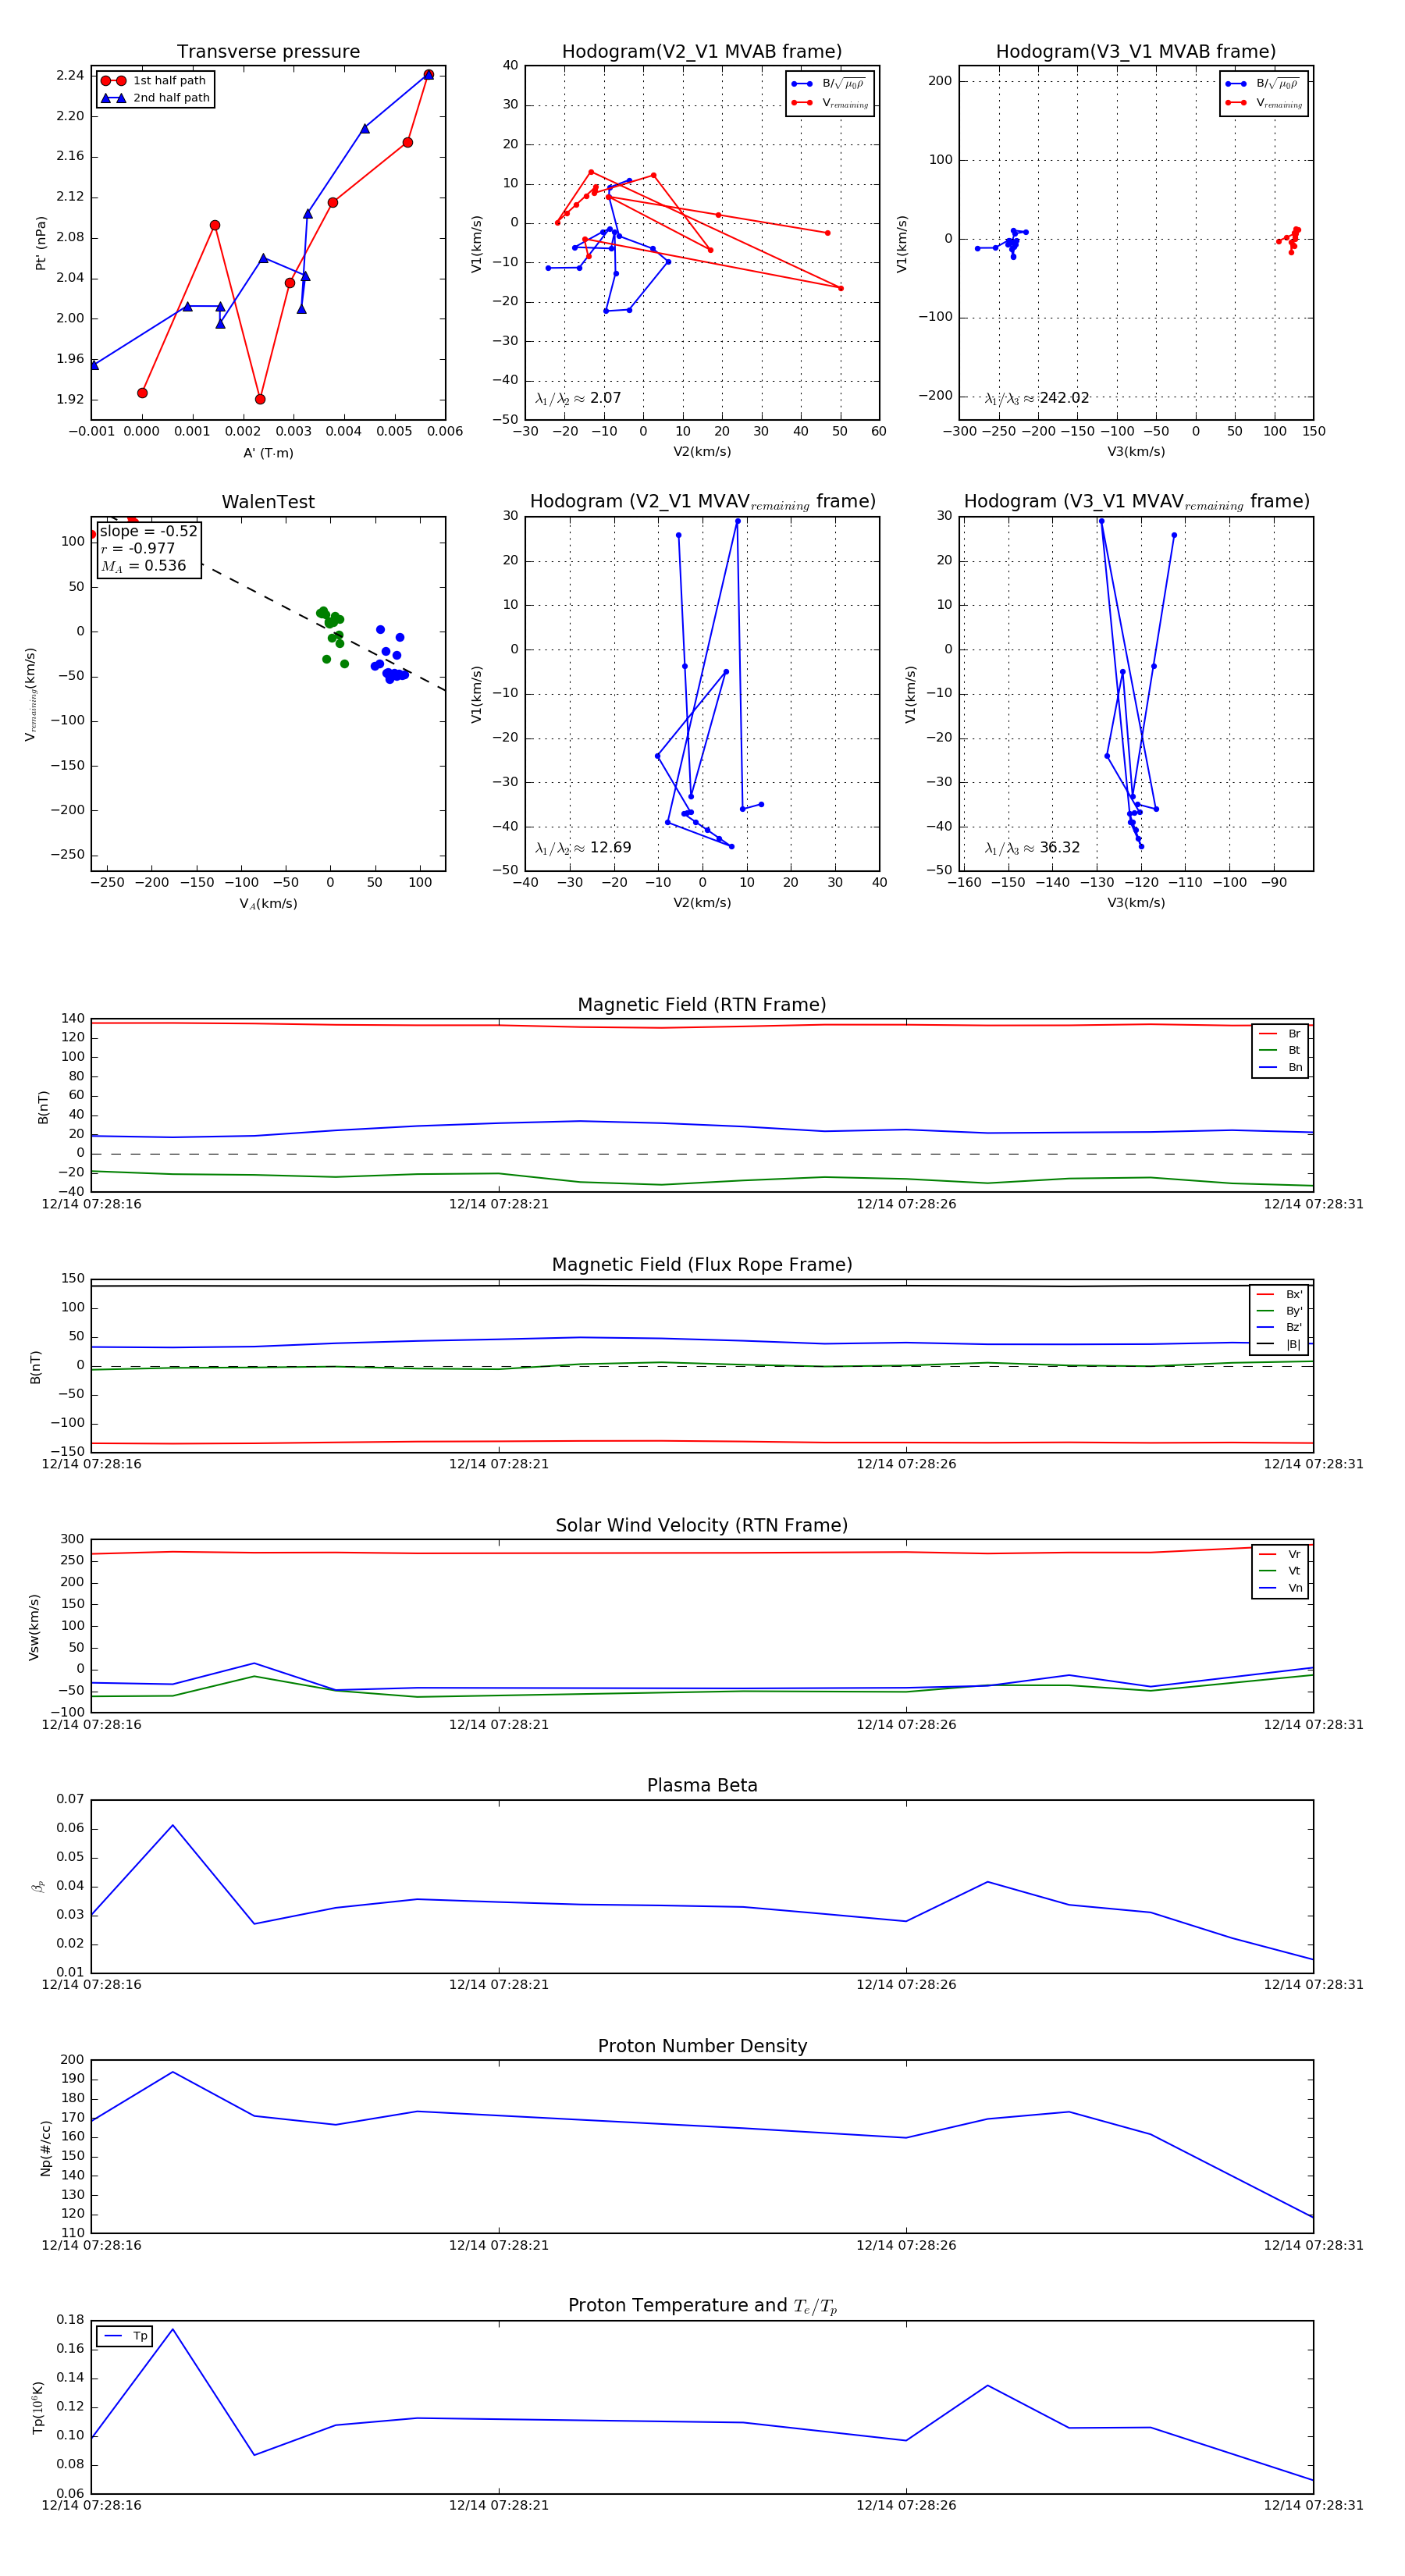Image resolution: width=1405 pixels, height=2576 pixels.
Task: Click the 'M_A = 0.536' annotation
Action: (143, 566)
